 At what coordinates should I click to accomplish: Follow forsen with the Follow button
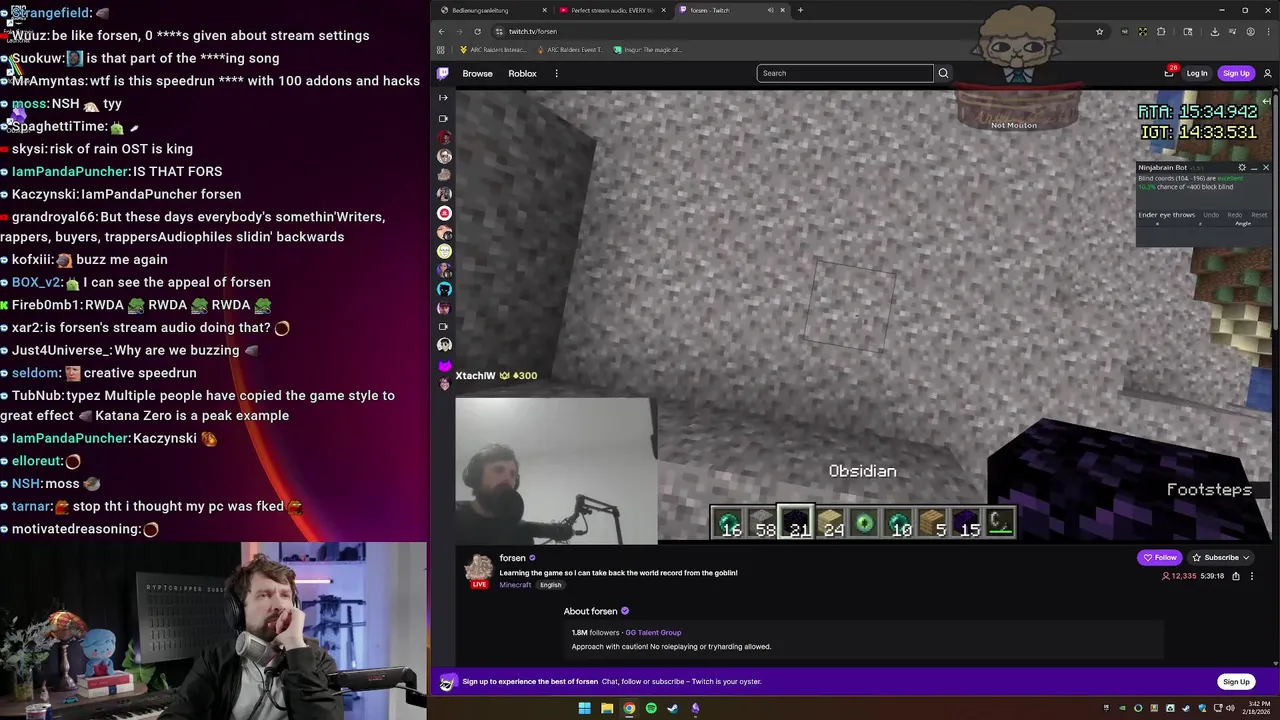click(x=1161, y=557)
